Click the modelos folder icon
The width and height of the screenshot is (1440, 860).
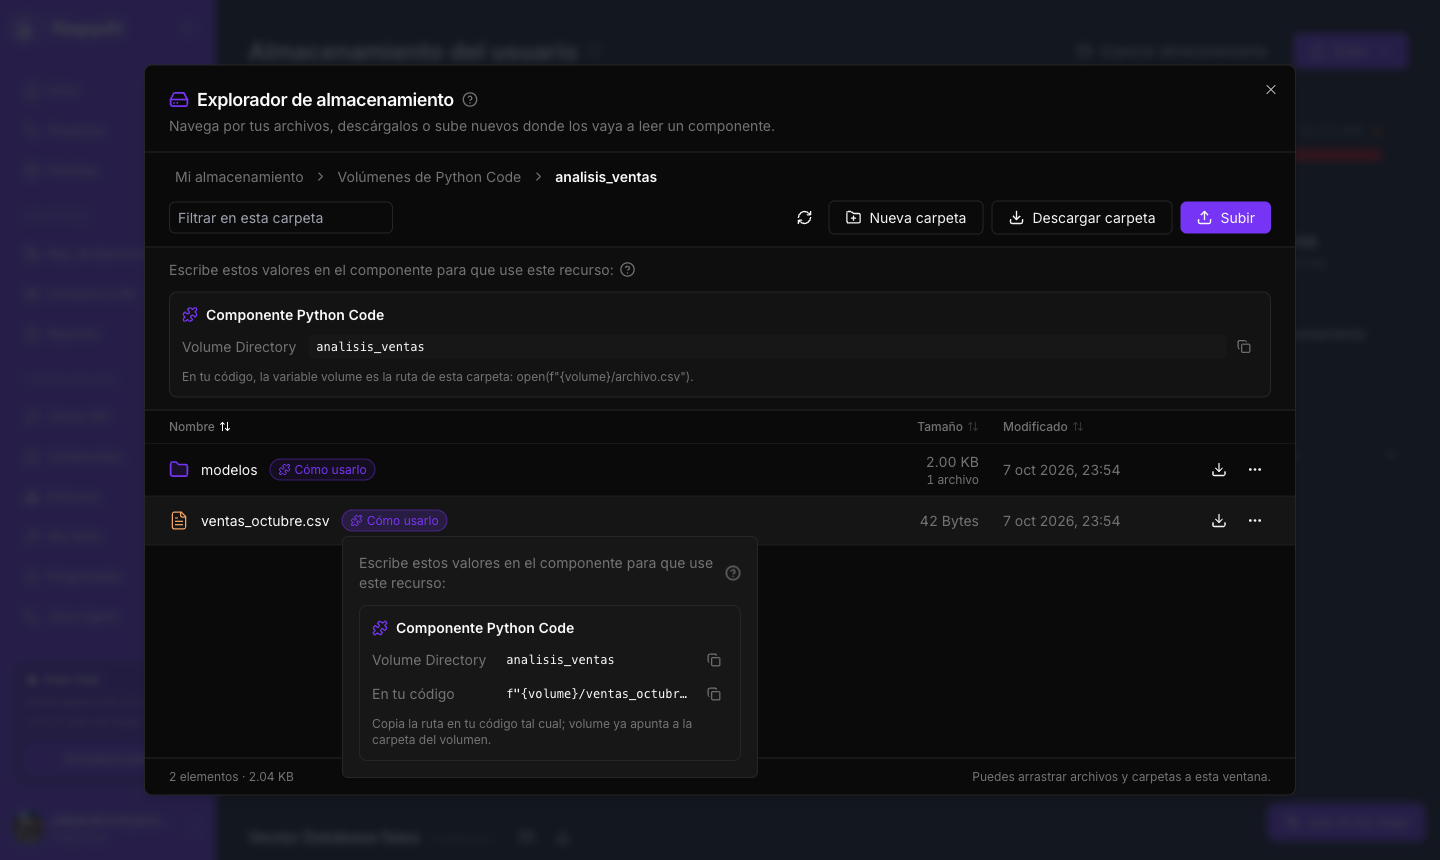(179, 470)
